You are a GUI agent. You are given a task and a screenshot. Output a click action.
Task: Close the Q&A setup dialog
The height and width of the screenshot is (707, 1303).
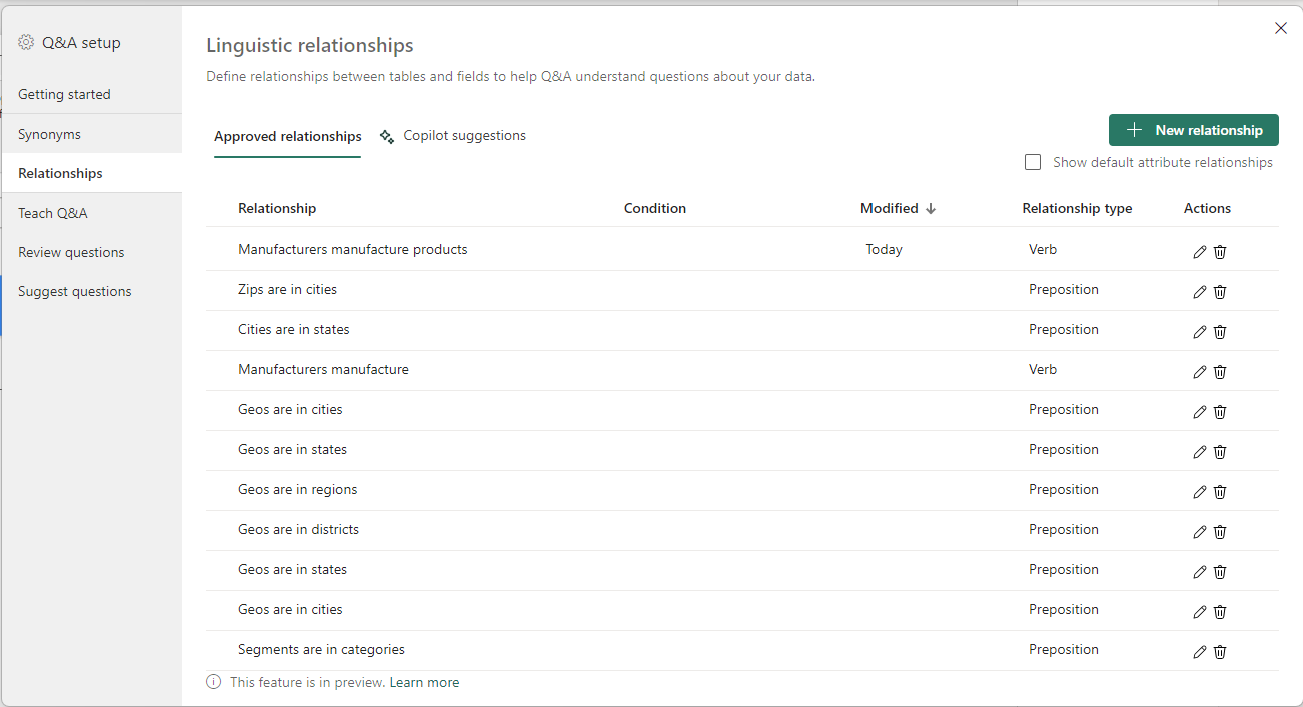1281,28
